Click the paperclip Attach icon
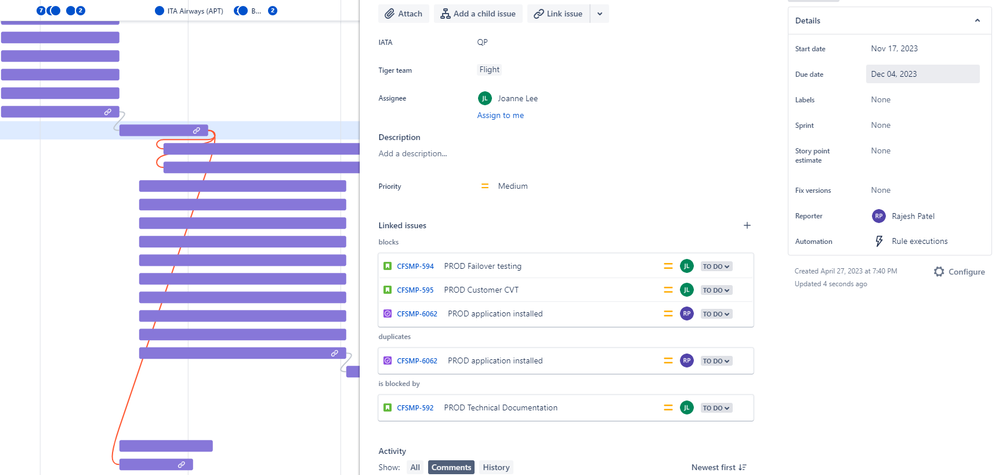The height and width of the screenshot is (475, 999). coord(389,13)
